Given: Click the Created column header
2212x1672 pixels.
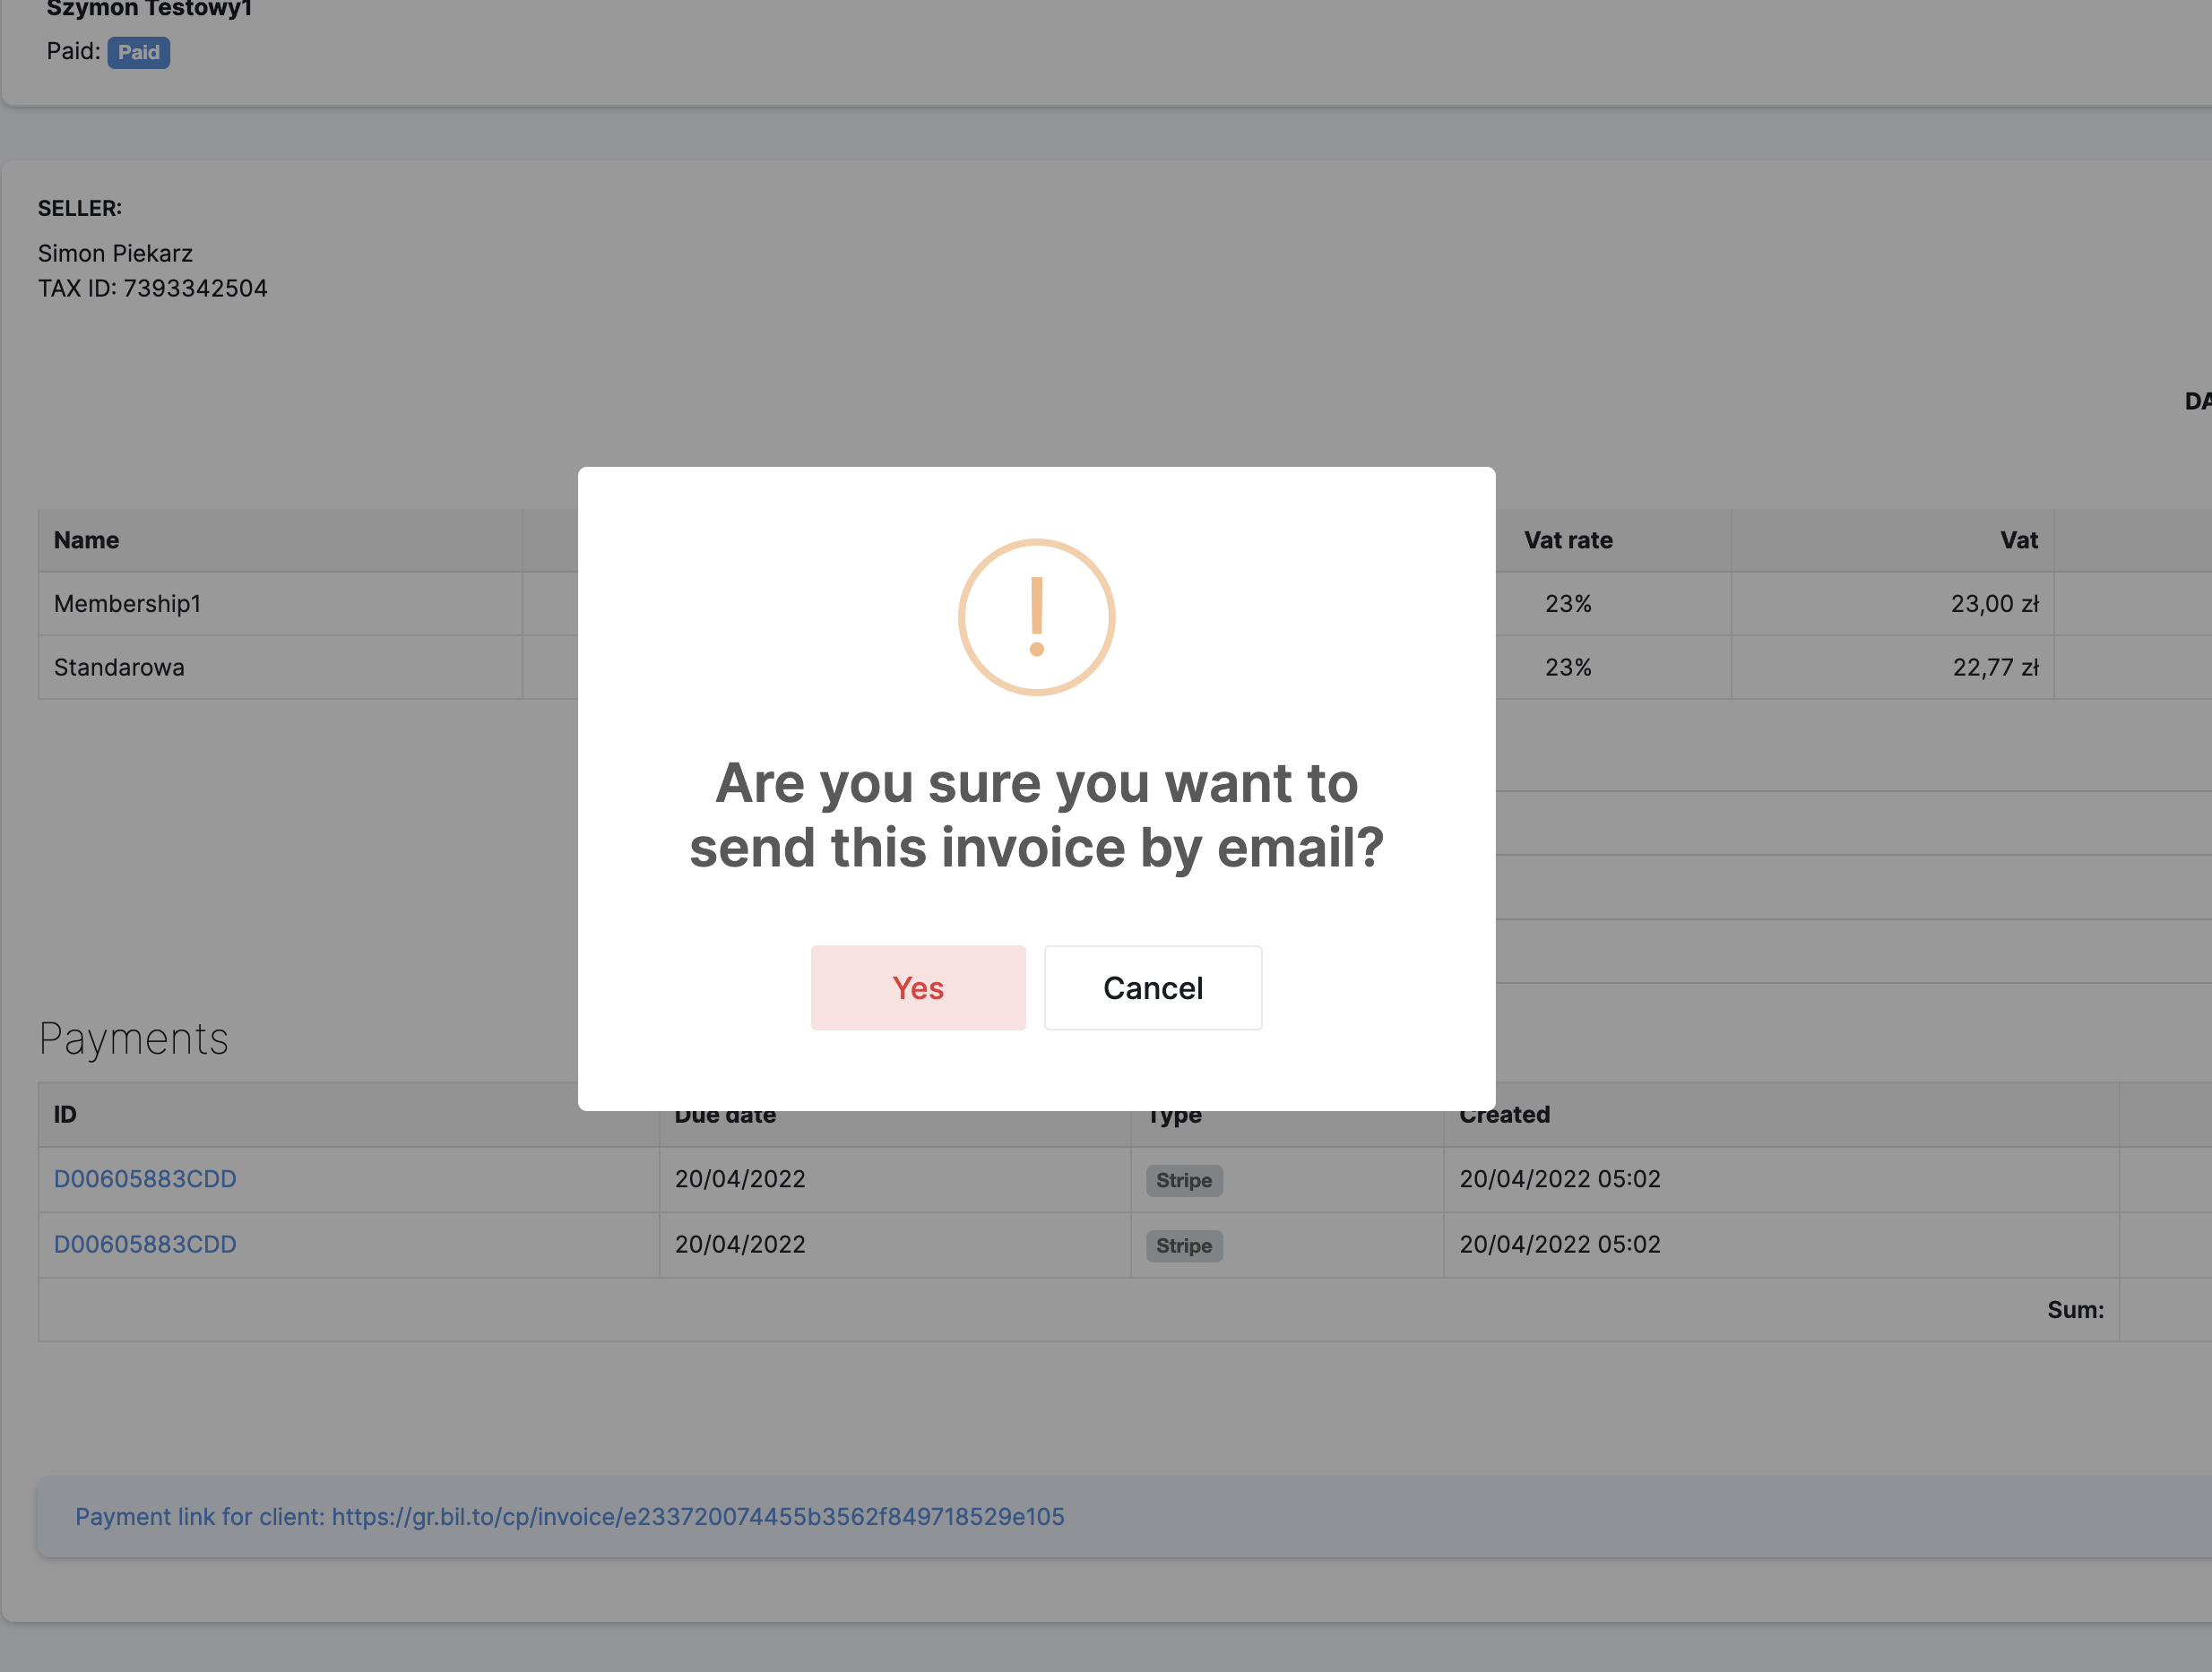Looking at the screenshot, I should [1504, 1114].
